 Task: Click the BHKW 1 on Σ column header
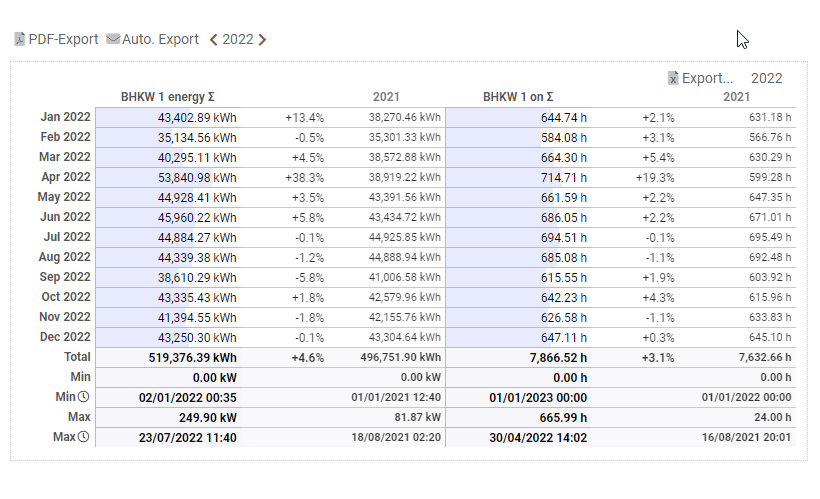coord(518,97)
